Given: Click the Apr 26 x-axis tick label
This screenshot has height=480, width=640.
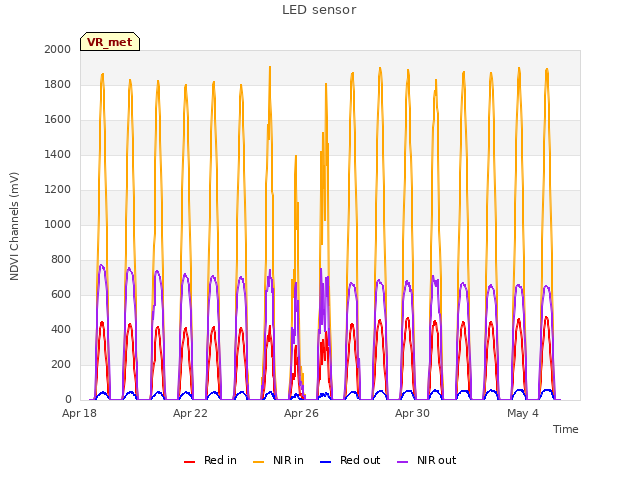Looking at the screenshot, I should [301, 413].
